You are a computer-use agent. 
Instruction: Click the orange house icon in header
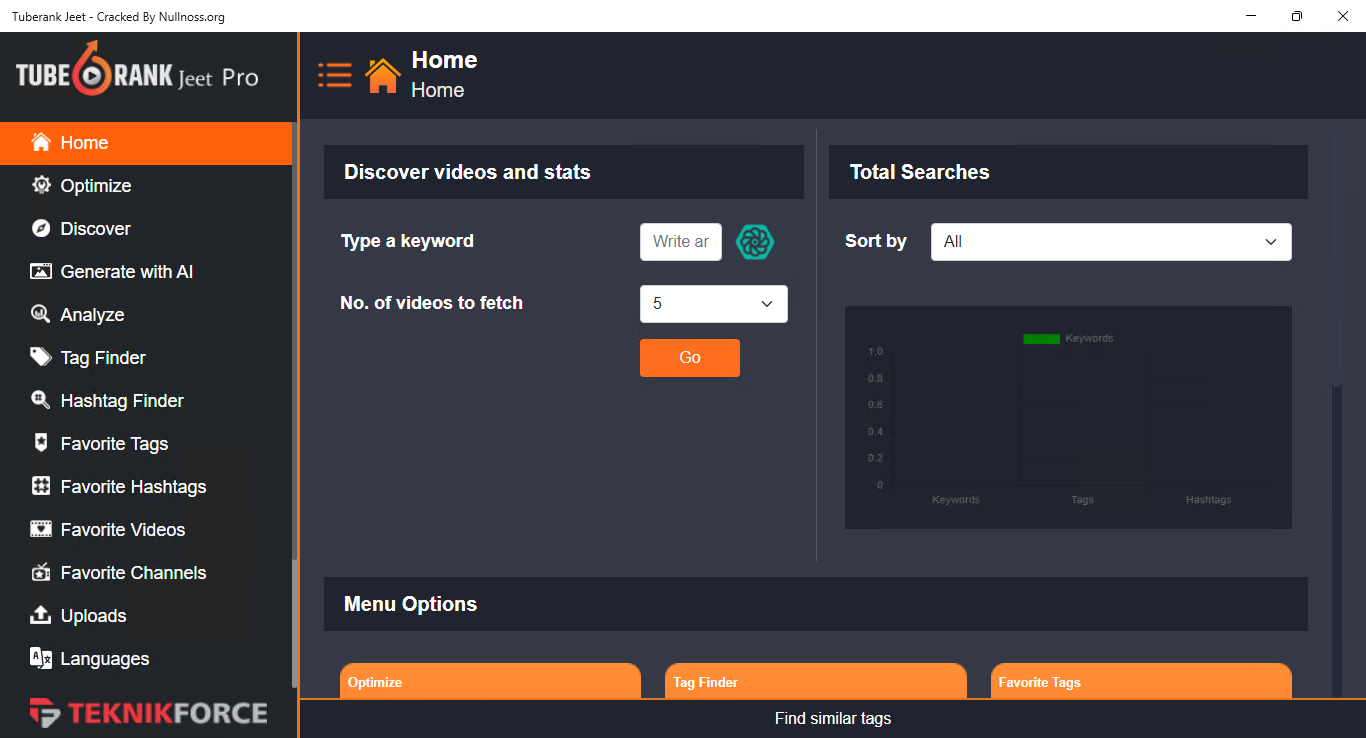(x=383, y=75)
